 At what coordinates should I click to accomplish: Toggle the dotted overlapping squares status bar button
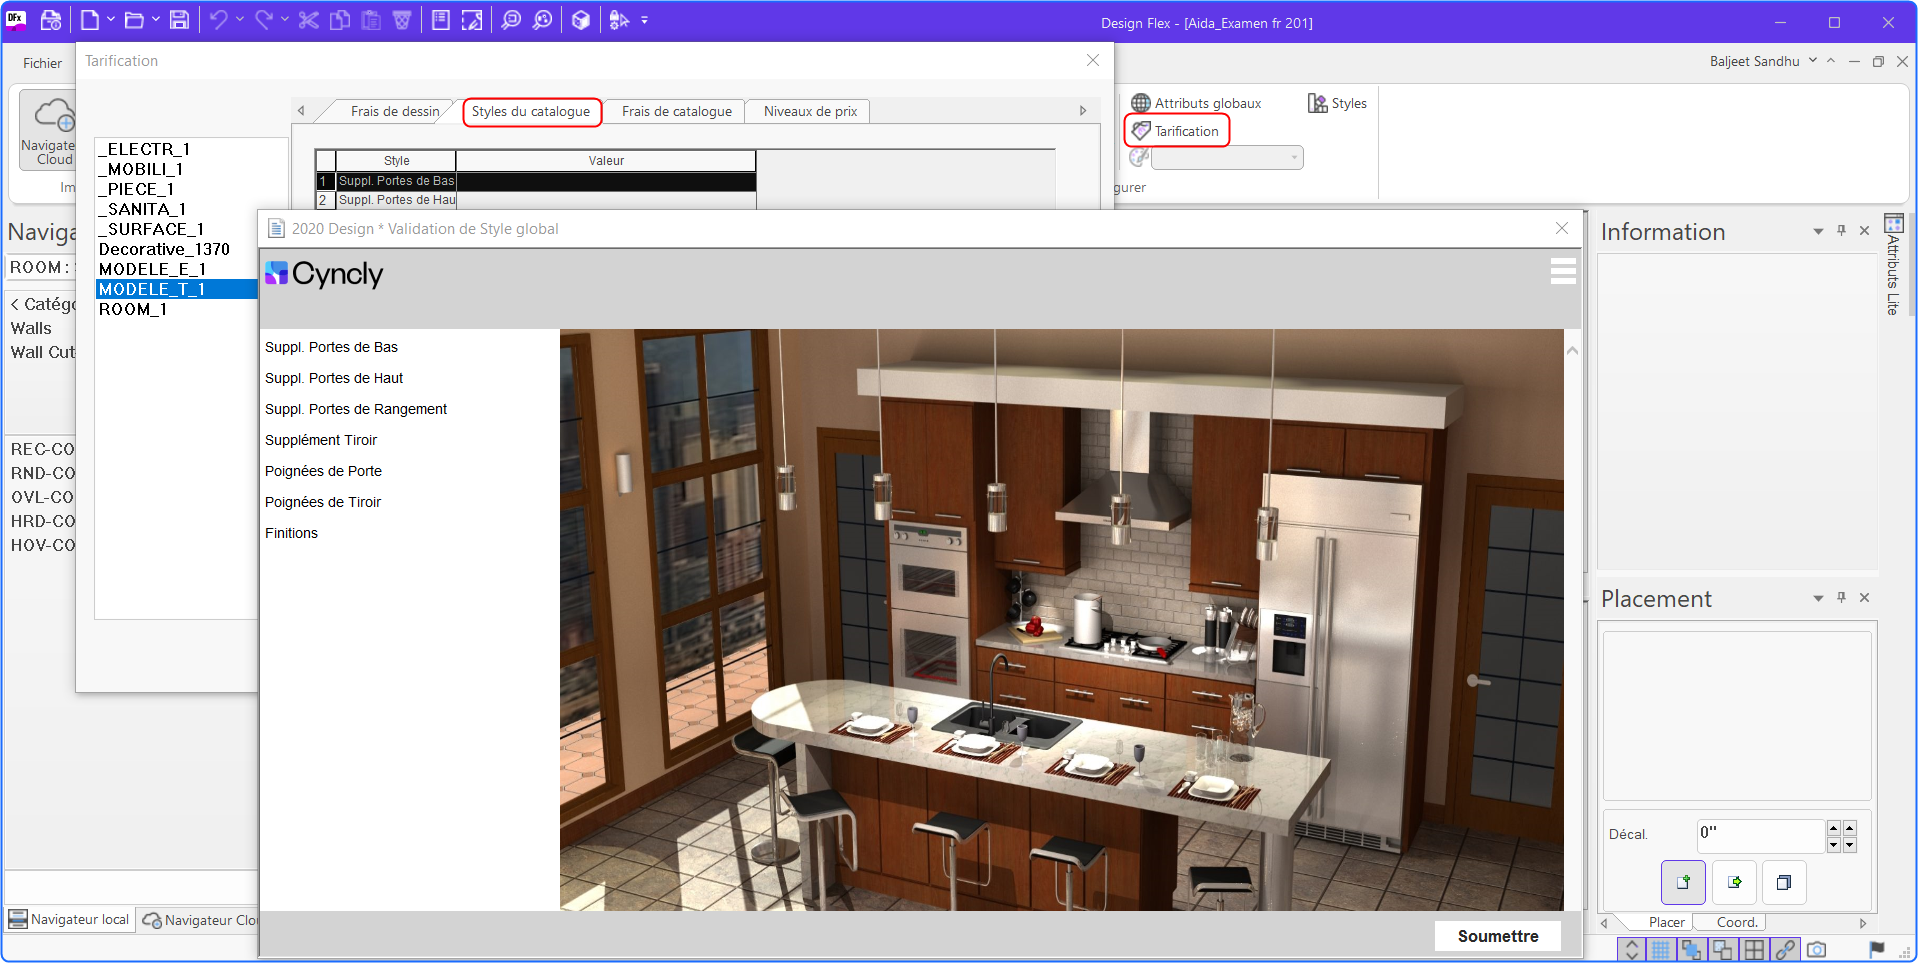[x=1723, y=949]
